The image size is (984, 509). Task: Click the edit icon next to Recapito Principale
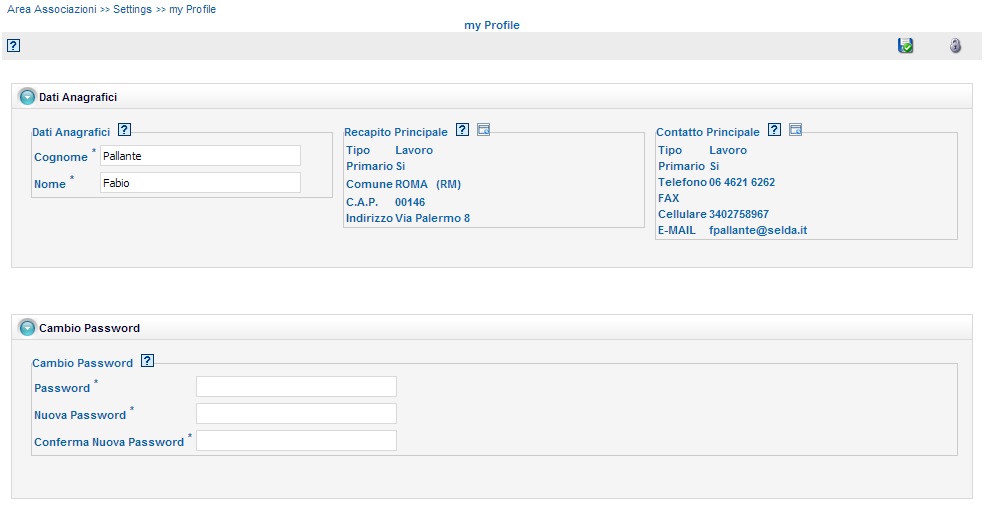click(483, 129)
